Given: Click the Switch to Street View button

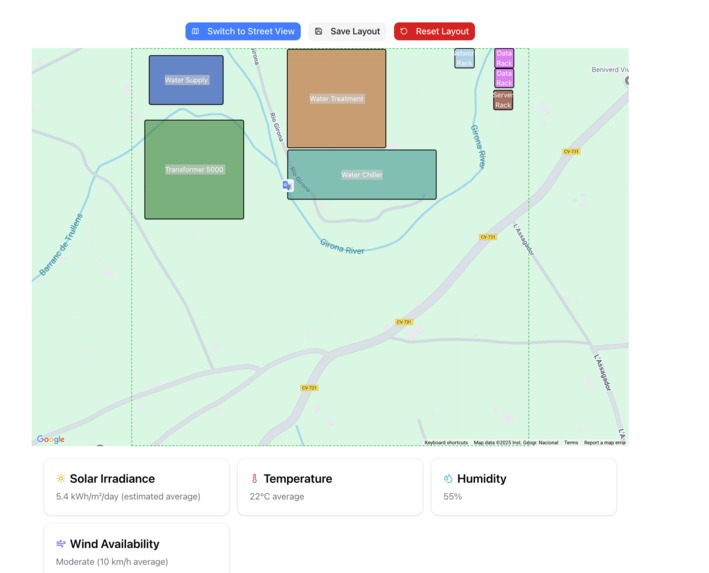Looking at the screenshot, I should pos(243,31).
